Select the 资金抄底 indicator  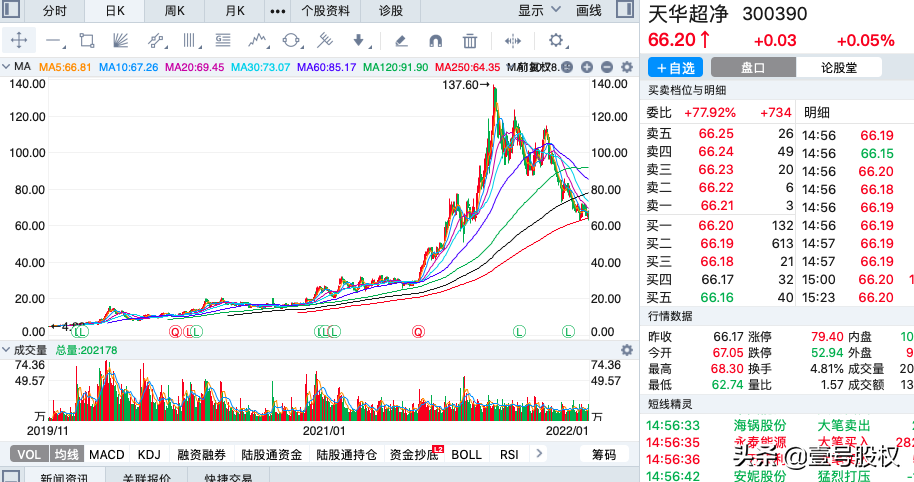(414, 455)
